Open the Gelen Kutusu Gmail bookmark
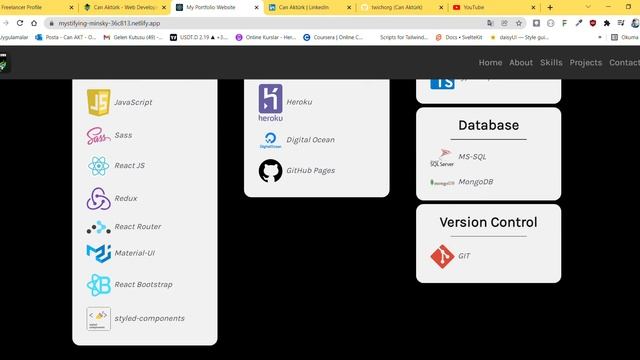The height and width of the screenshot is (360, 640). [133, 37]
